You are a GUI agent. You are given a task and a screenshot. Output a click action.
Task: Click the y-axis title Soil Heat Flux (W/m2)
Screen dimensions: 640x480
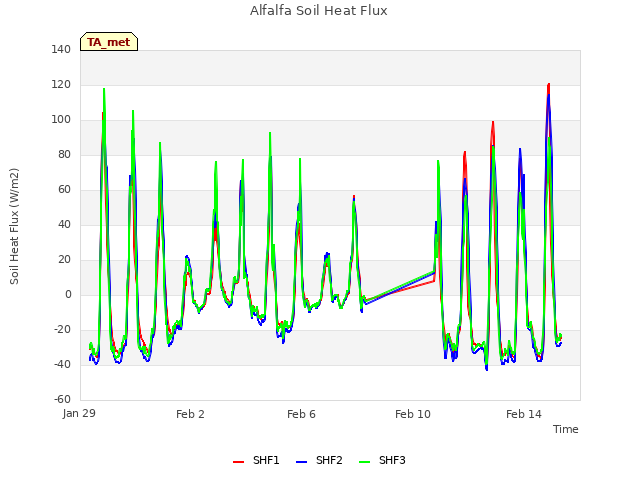pyautogui.click(x=14, y=226)
